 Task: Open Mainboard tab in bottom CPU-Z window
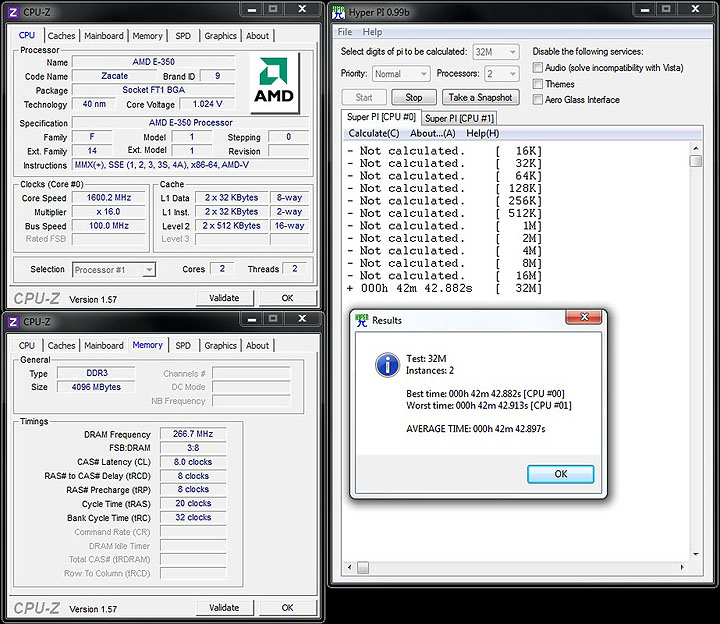(x=104, y=345)
